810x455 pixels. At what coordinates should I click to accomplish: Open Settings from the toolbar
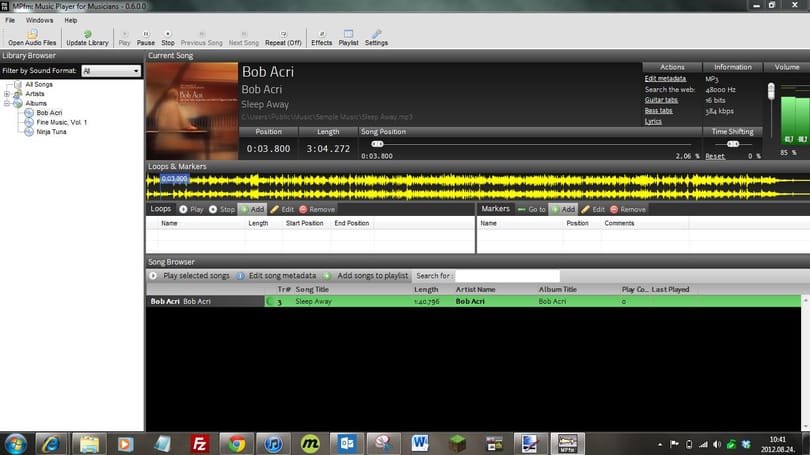click(376, 38)
